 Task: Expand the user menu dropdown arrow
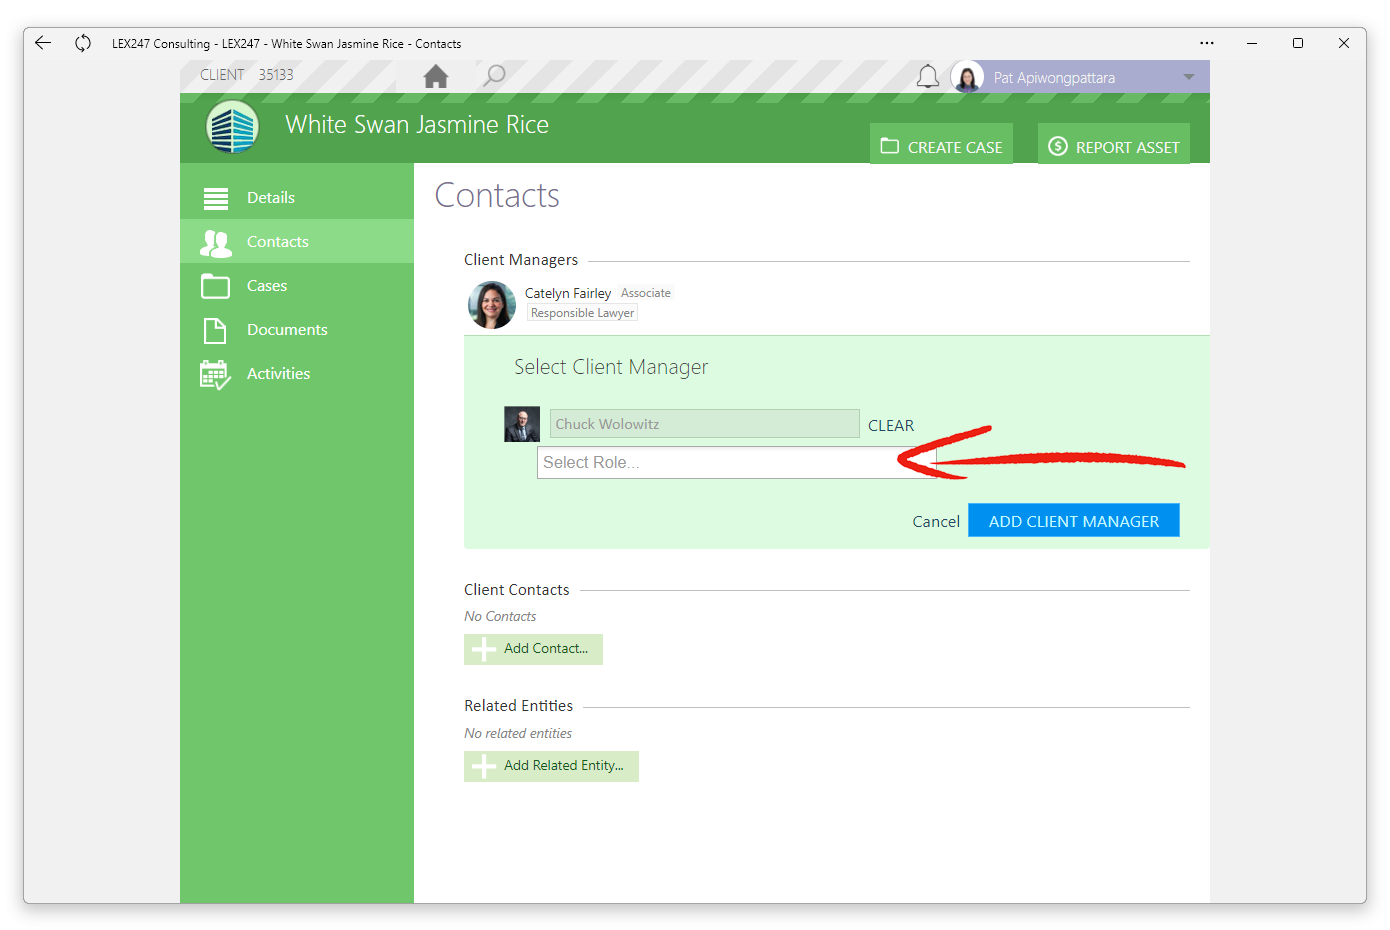(1189, 77)
